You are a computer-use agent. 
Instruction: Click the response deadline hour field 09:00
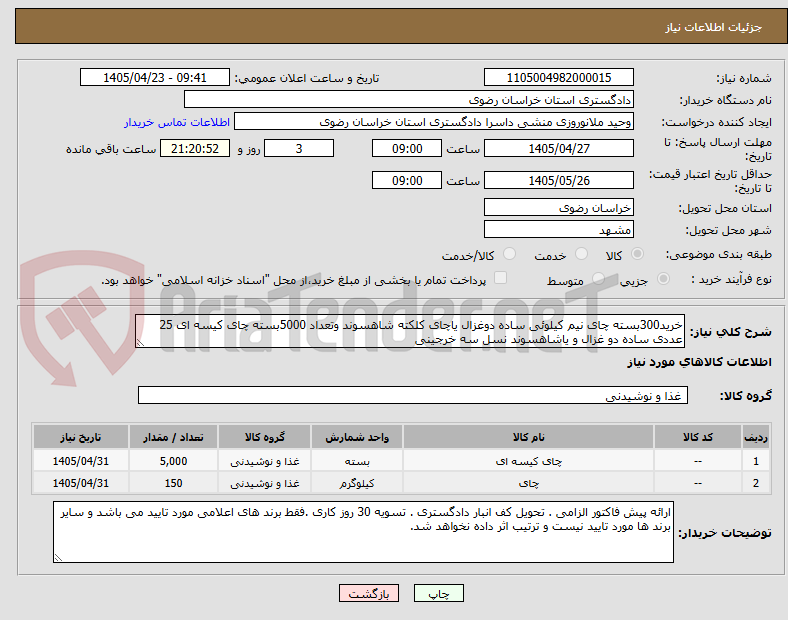tap(407, 148)
